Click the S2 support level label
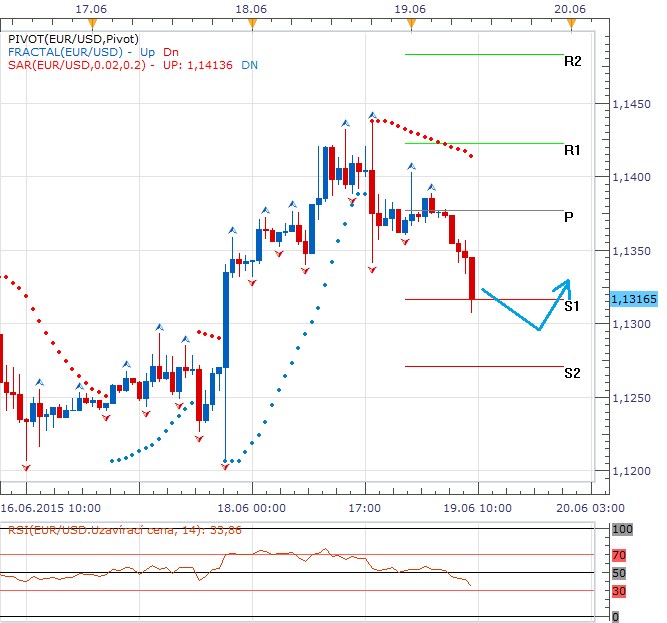 tap(572, 373)
